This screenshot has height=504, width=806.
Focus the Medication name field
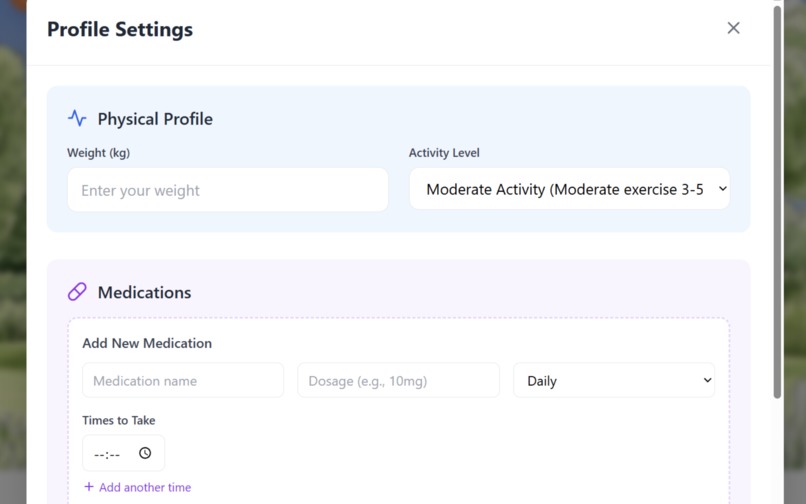point(183,381)
